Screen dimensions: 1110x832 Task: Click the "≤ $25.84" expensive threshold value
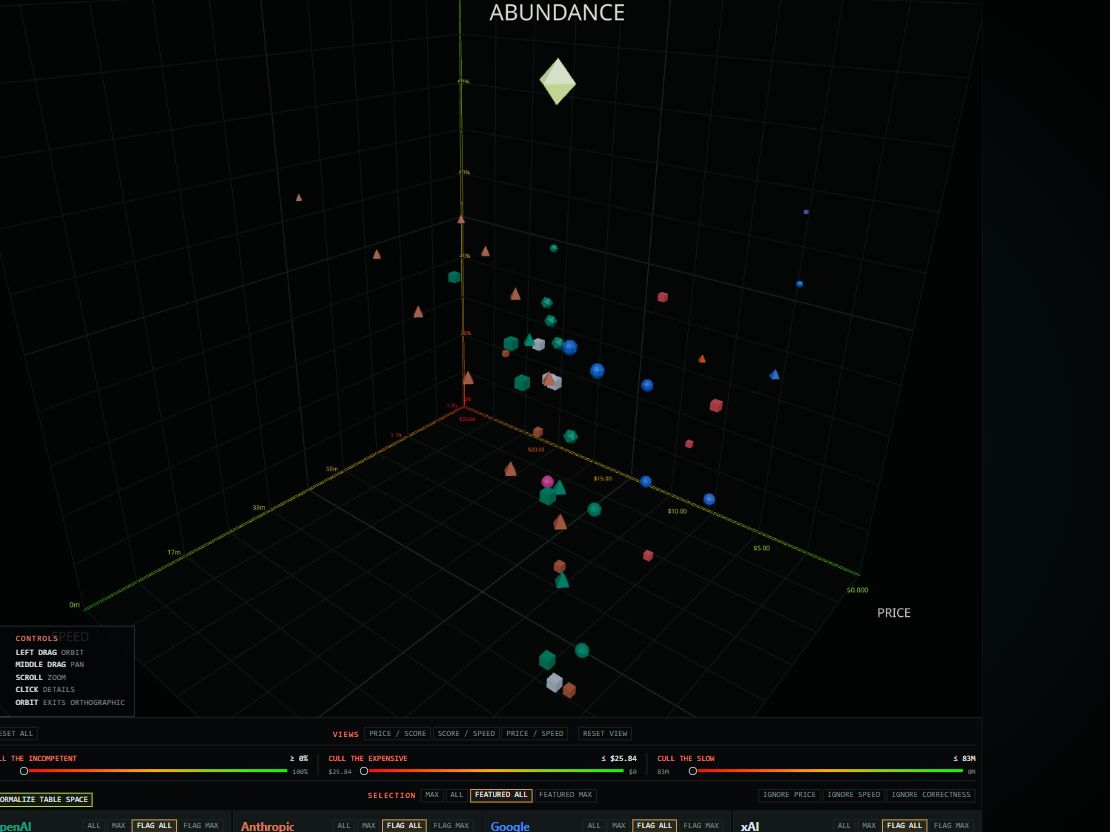[x=619, y=758]
